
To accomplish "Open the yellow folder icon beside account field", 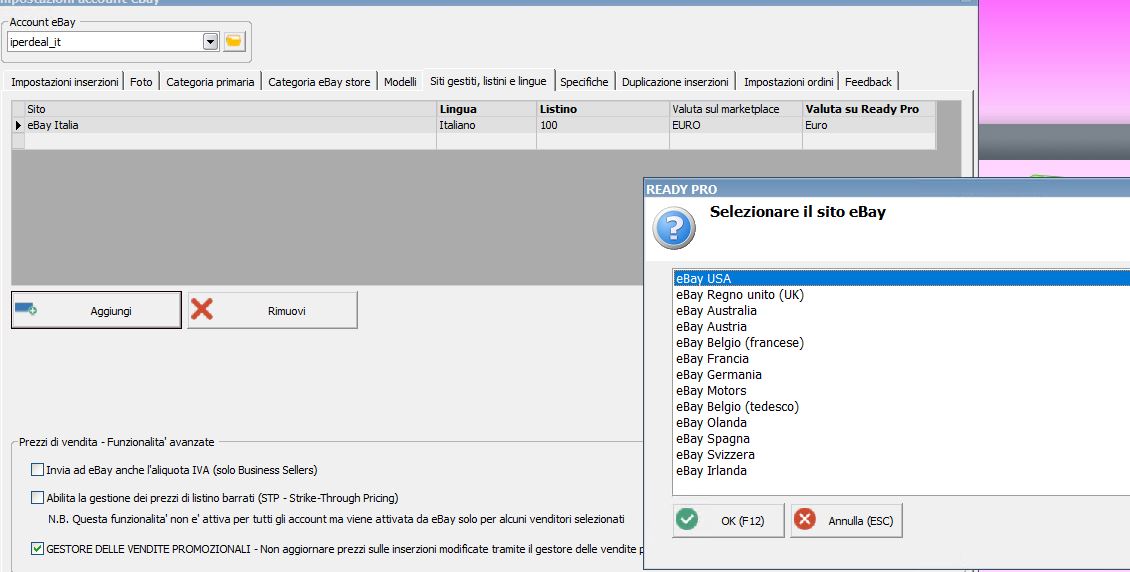I will point(234,42).
